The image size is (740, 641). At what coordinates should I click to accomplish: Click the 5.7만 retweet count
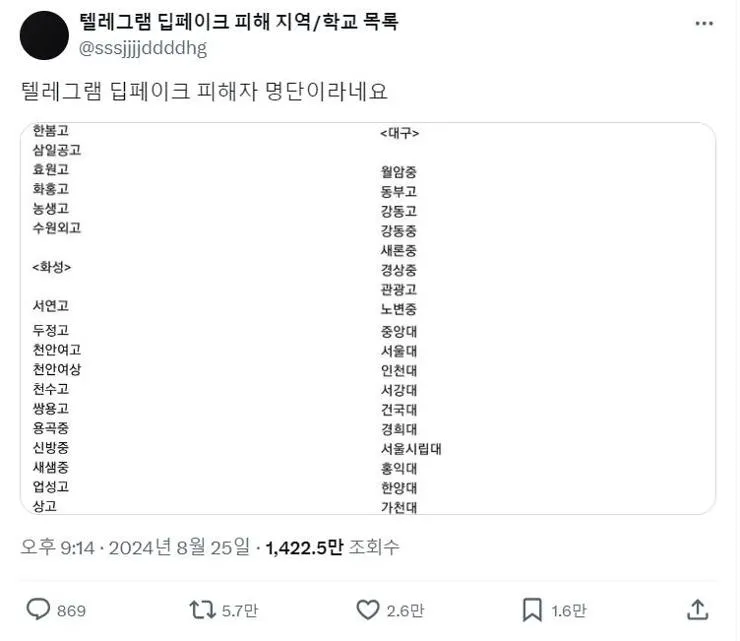pyautogui.click(x=241, y=610)
